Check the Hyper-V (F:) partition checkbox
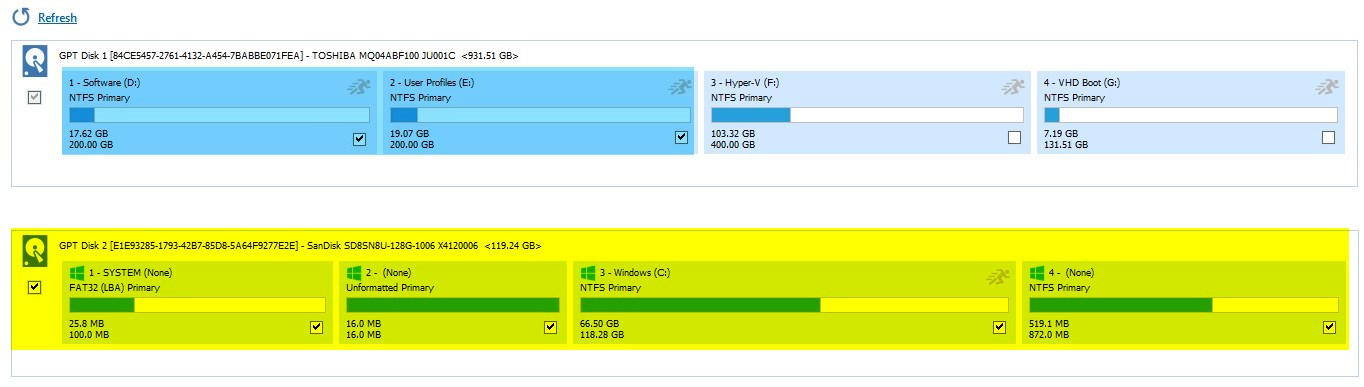 click(x=1014, y=138)
